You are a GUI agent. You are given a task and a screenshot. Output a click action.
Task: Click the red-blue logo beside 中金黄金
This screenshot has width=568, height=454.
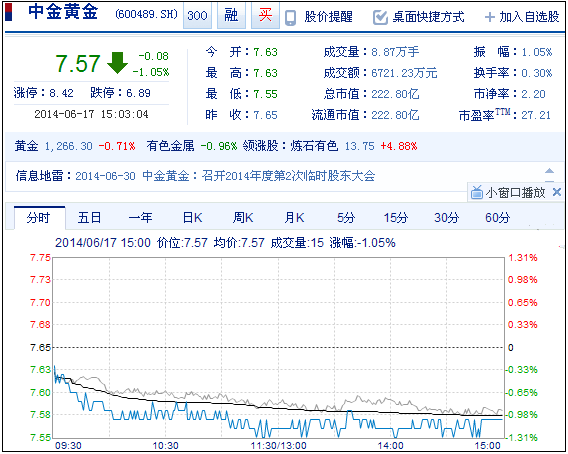[8, 12]
